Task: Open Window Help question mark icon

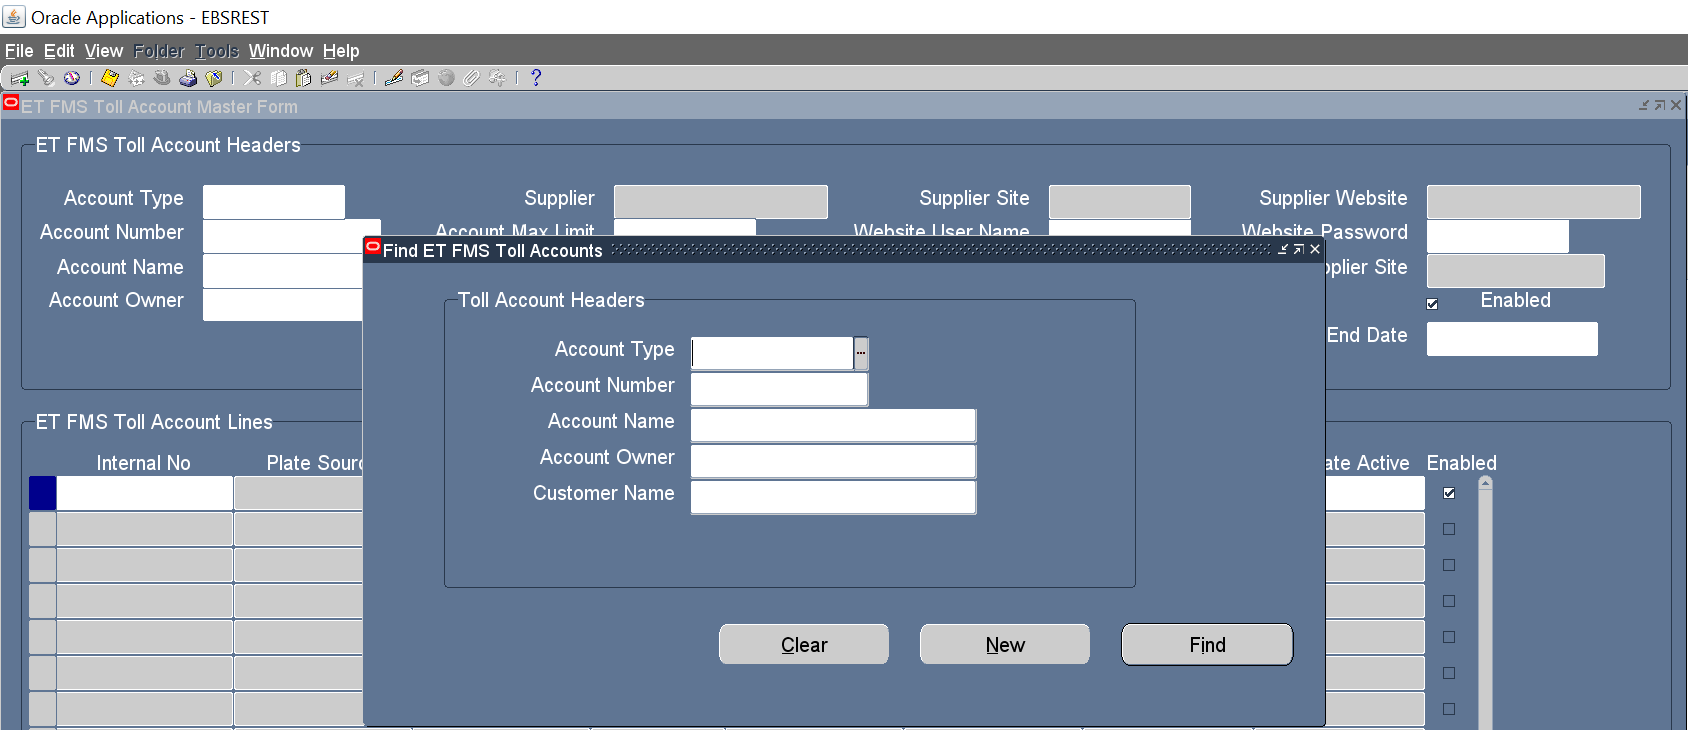Action: coord(536,78)
